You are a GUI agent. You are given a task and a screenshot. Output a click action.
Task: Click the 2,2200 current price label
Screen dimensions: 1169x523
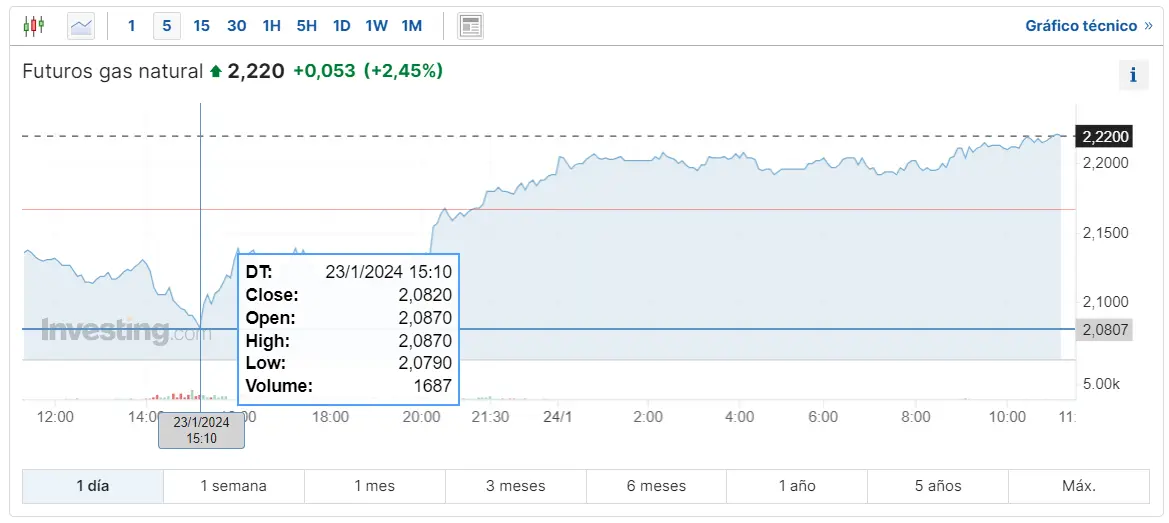[1103, 136]
